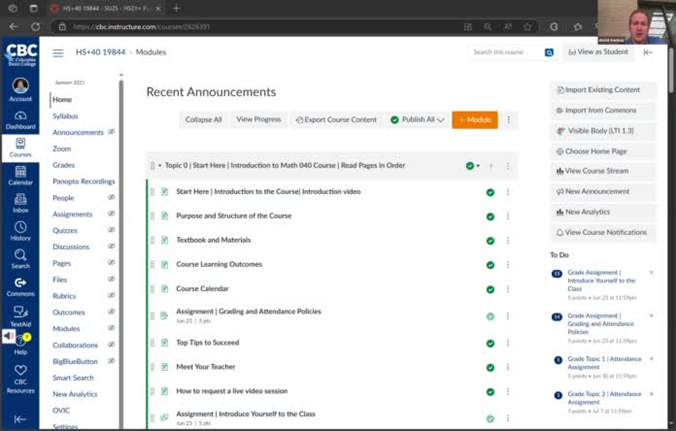Open Modules in course navigation

pos(66,328)
